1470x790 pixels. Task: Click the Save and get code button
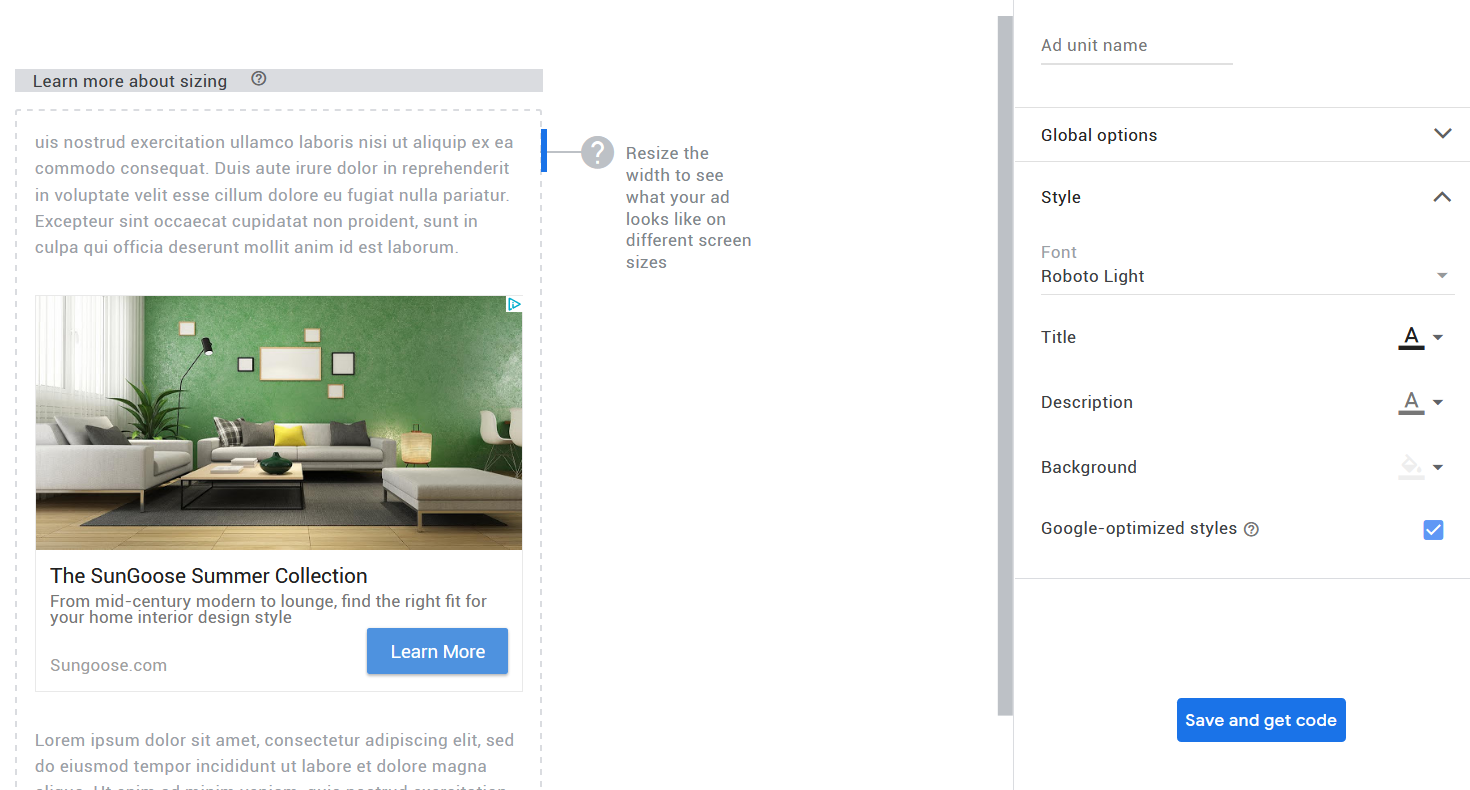tap(1261, 719)
